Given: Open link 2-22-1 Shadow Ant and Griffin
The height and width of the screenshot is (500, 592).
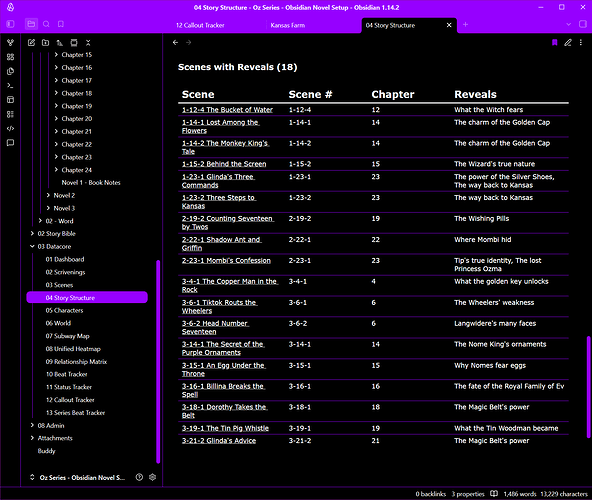Looking at the screenshot, I should 221,244.
